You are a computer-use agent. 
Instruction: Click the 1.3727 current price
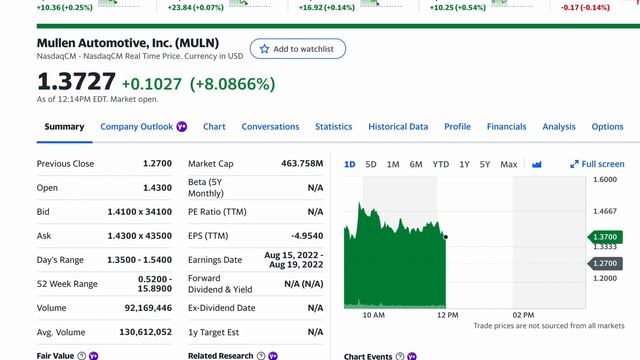76,81
